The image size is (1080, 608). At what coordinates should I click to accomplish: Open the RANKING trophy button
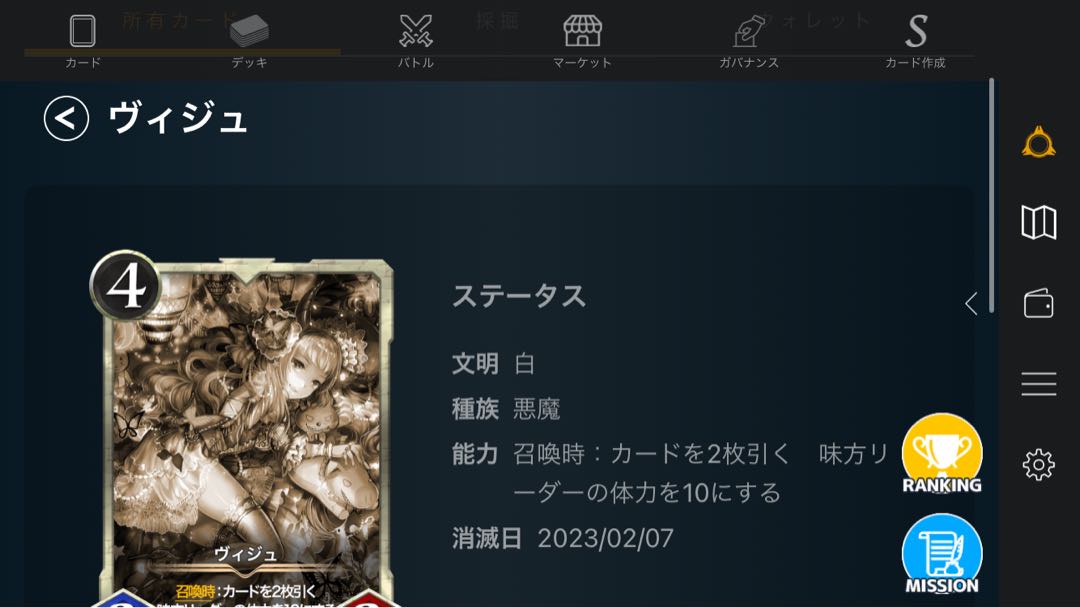pos(942,454)
